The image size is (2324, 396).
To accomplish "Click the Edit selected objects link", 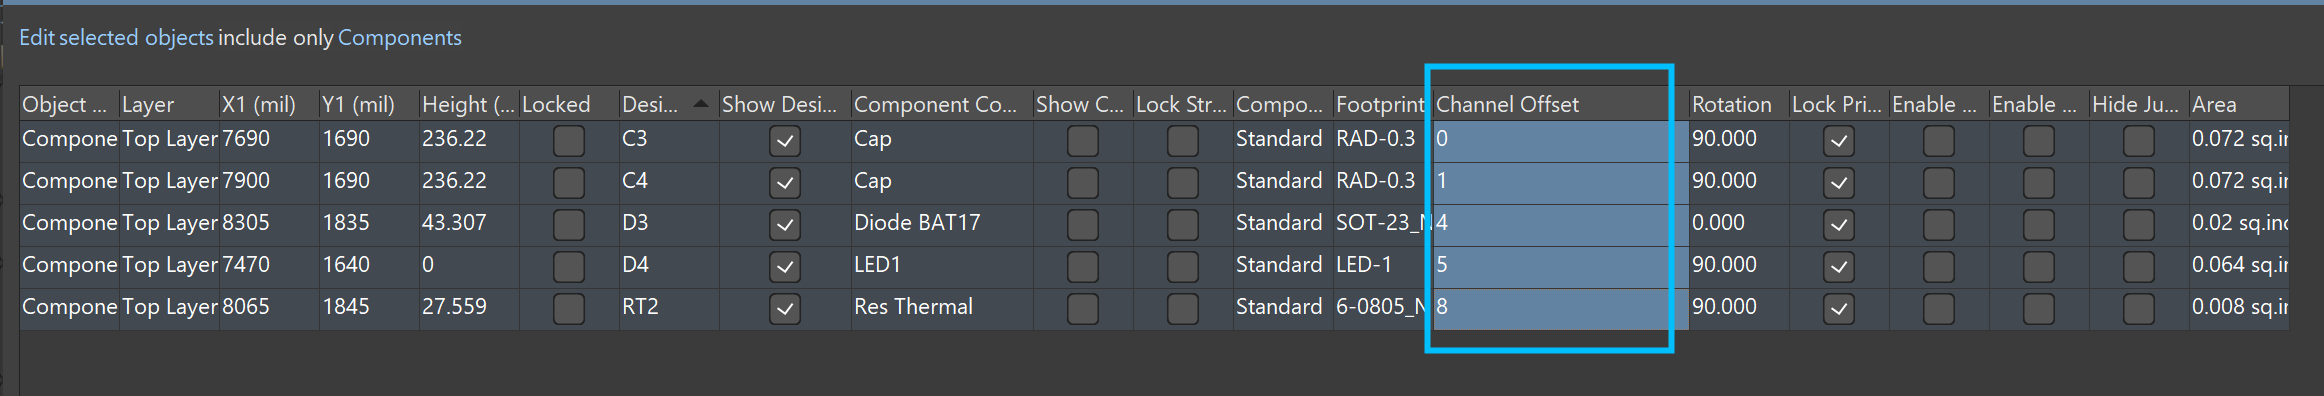I will (x=116, y=38).
